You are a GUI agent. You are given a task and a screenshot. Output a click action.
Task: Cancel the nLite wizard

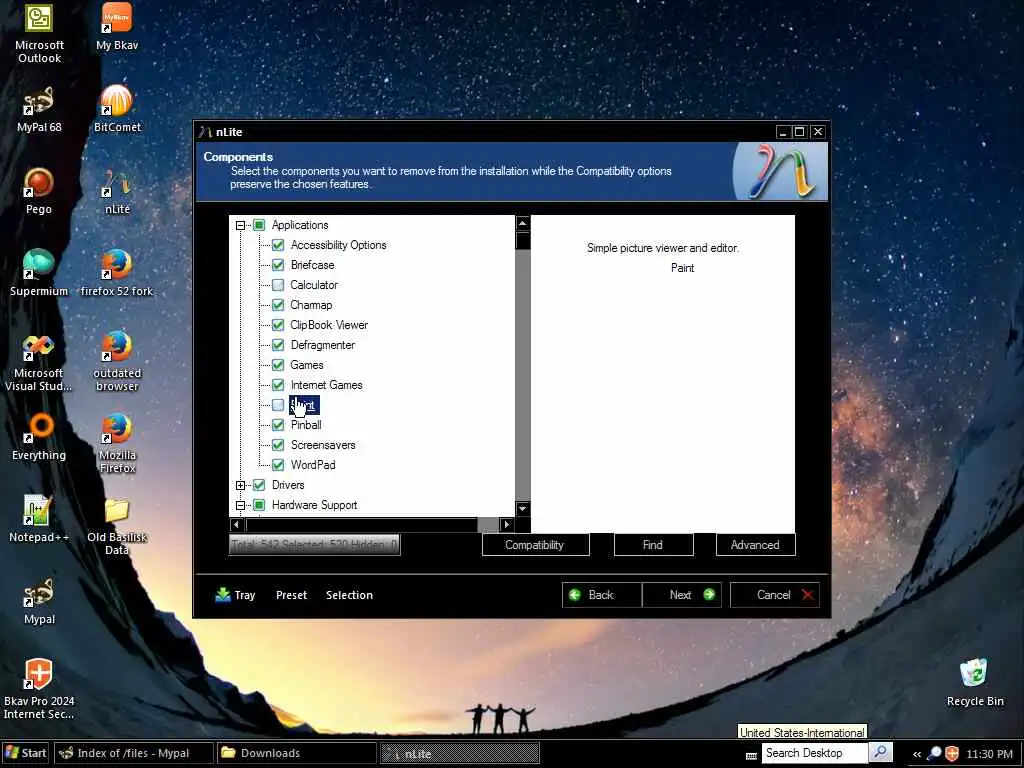[775, 595]
